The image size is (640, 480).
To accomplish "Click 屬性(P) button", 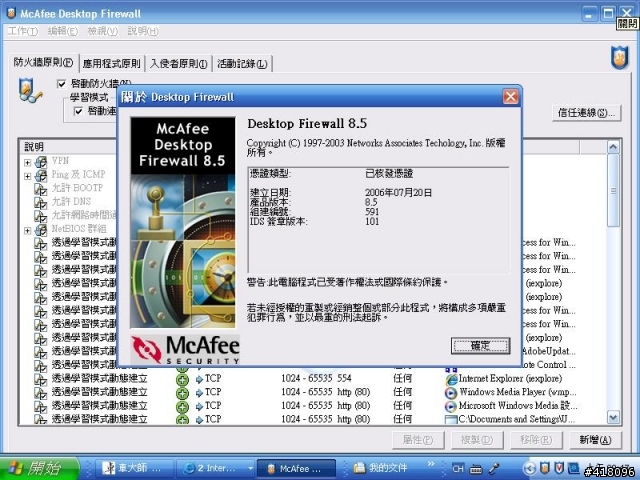I will click(x=418, y=440).
